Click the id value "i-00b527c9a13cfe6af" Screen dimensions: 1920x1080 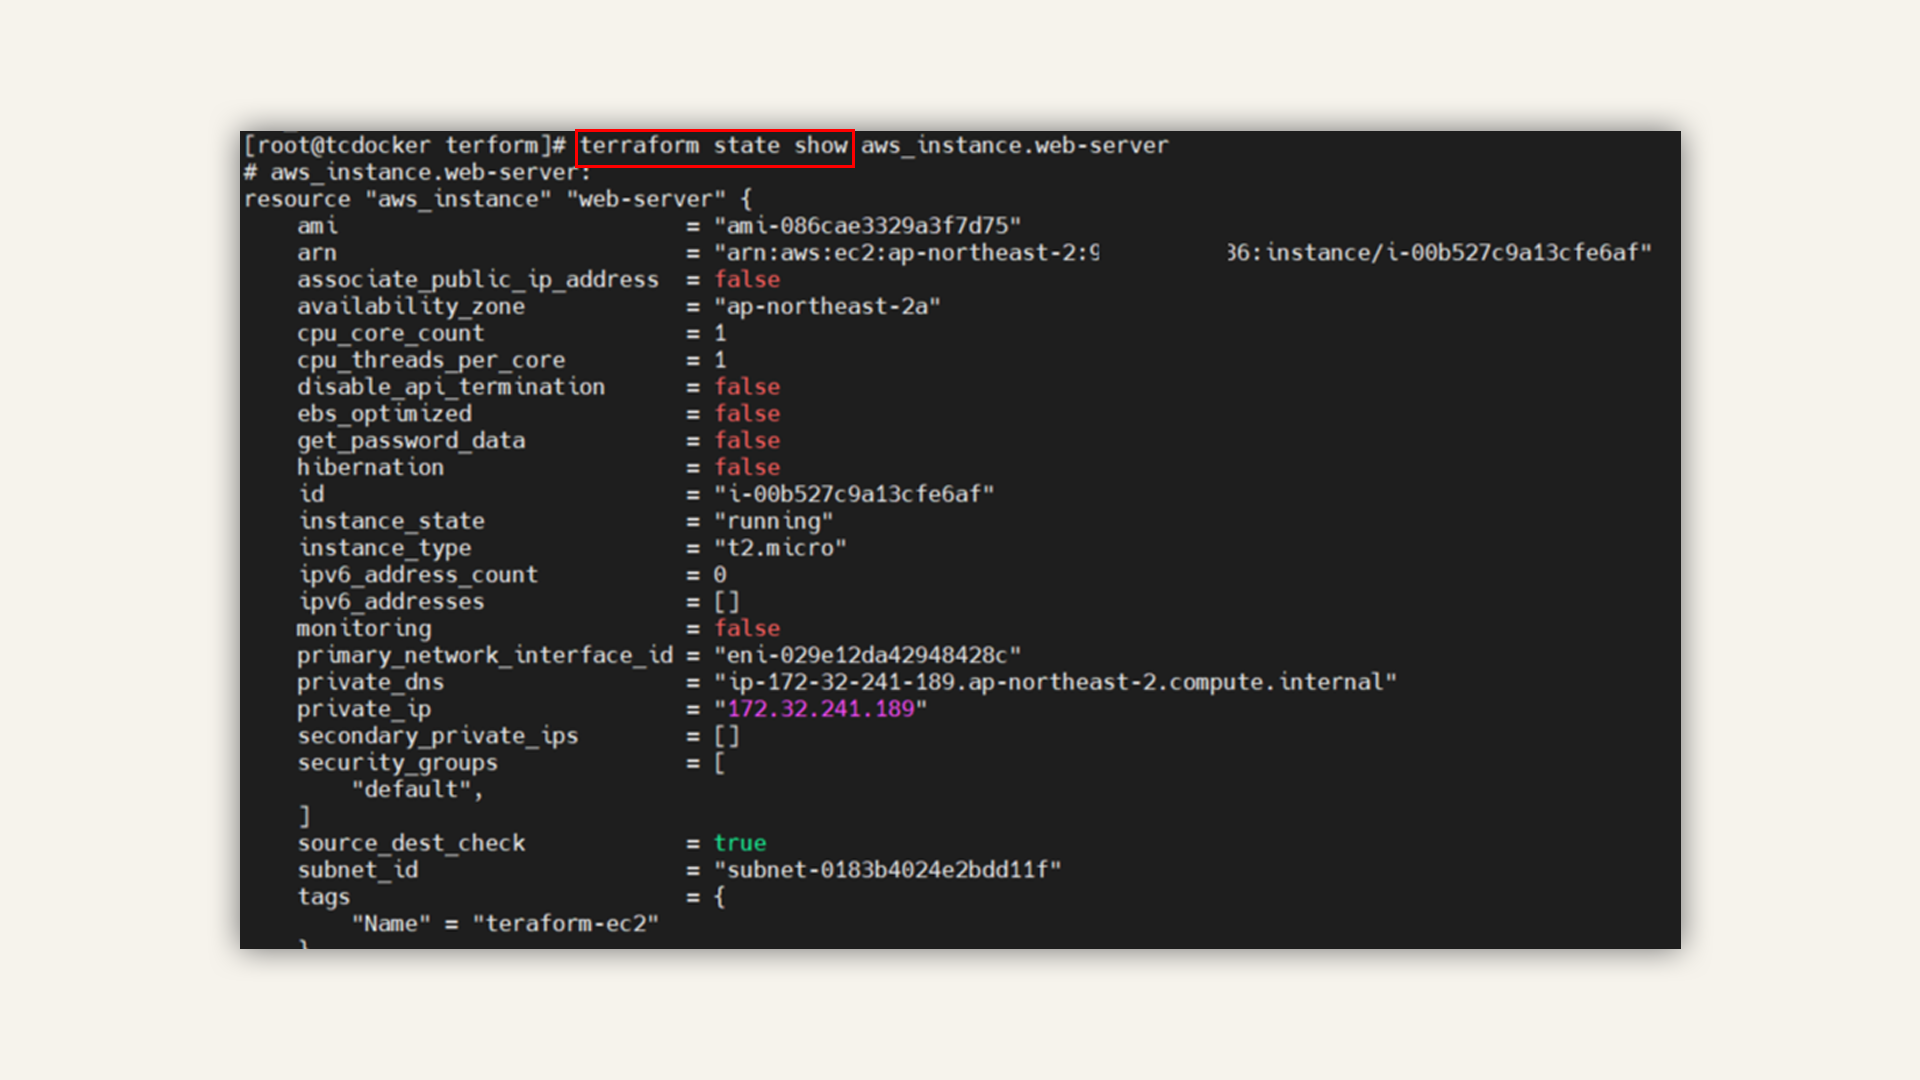coord(854,494)
